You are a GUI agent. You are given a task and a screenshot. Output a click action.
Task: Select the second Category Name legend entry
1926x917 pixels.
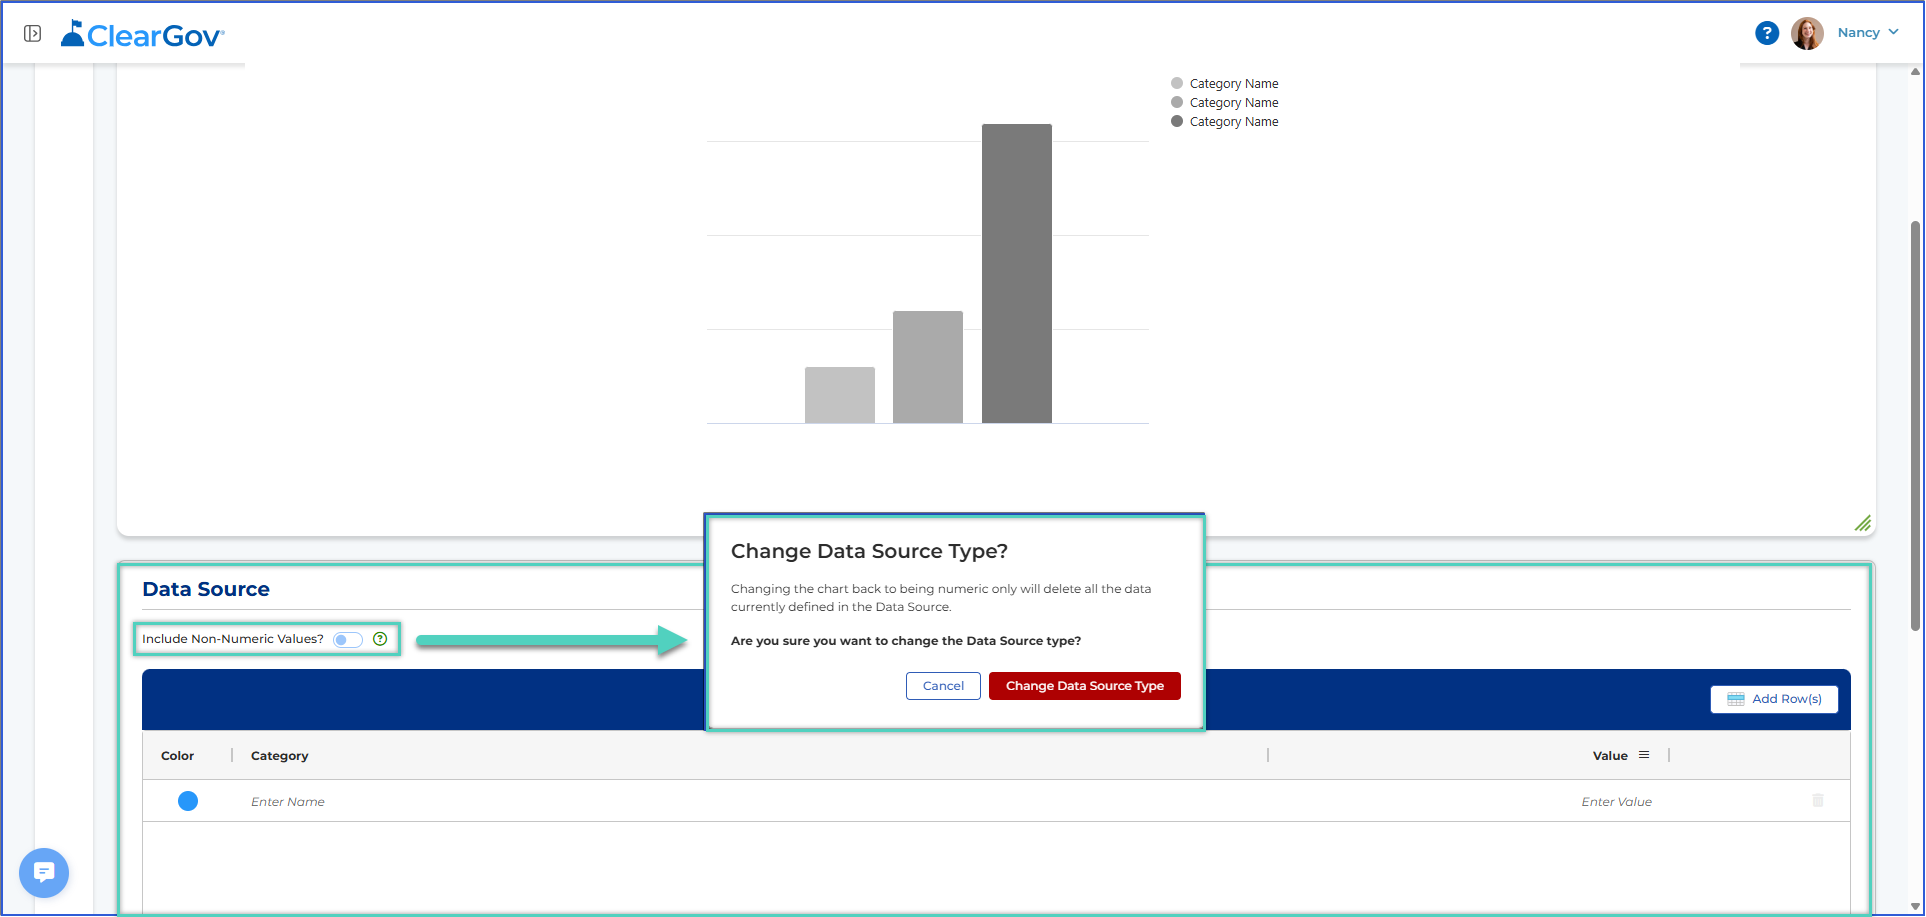pyautogui.click(x=1225, y=103)
